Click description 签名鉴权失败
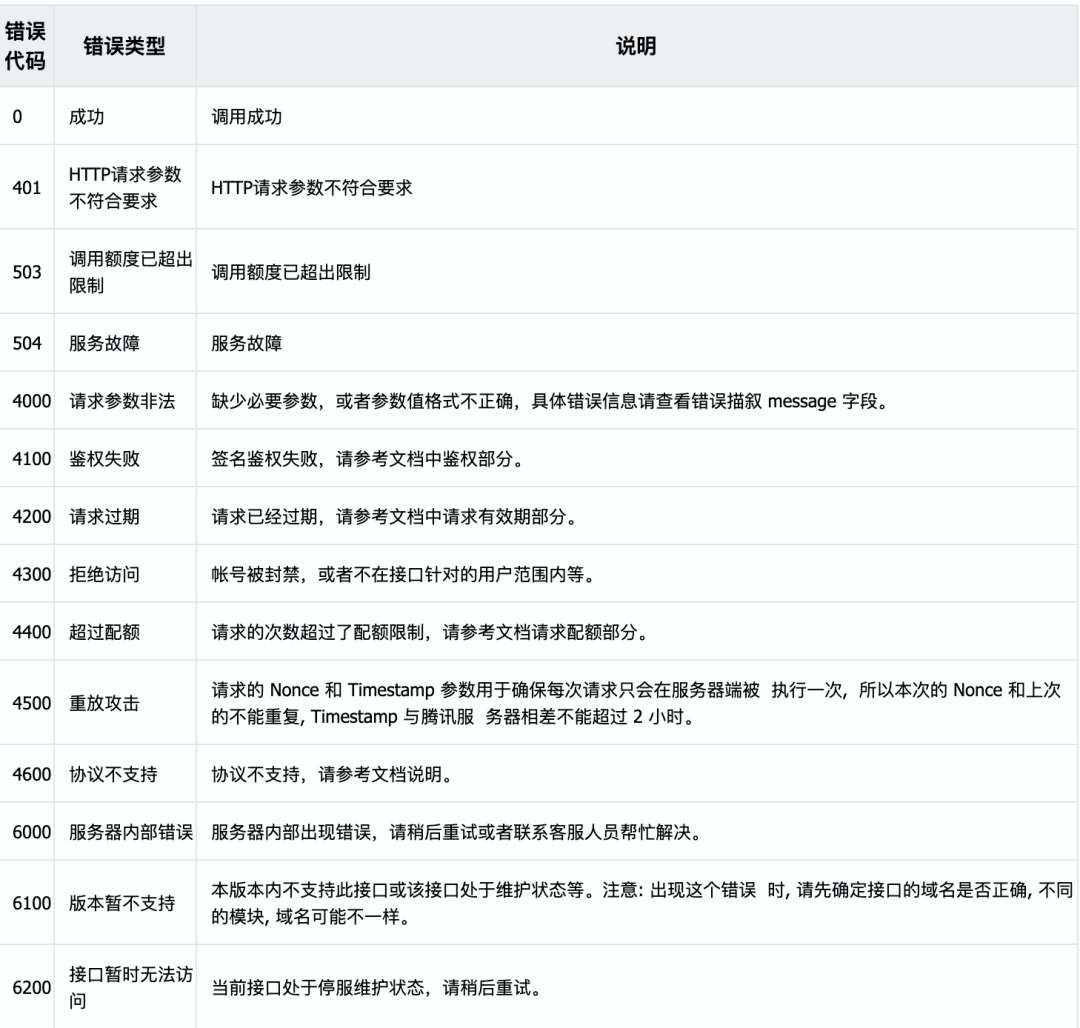 [368, 459]
